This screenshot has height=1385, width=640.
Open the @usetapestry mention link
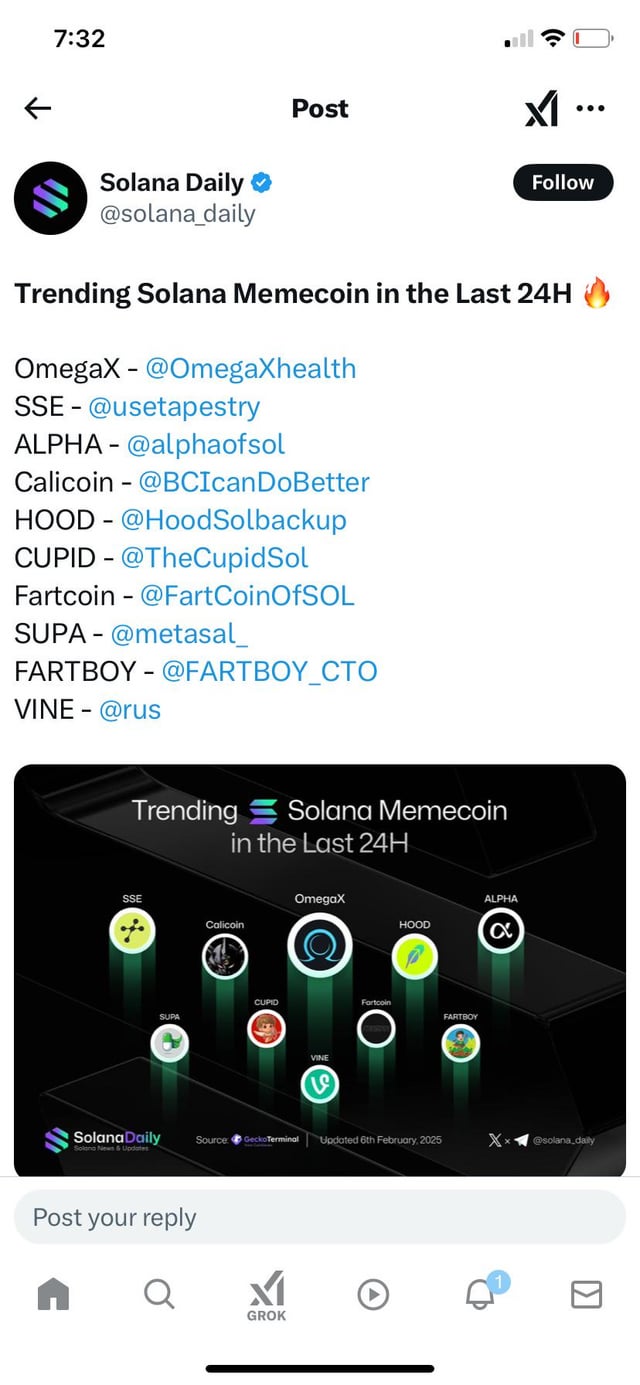pos(174,406)
